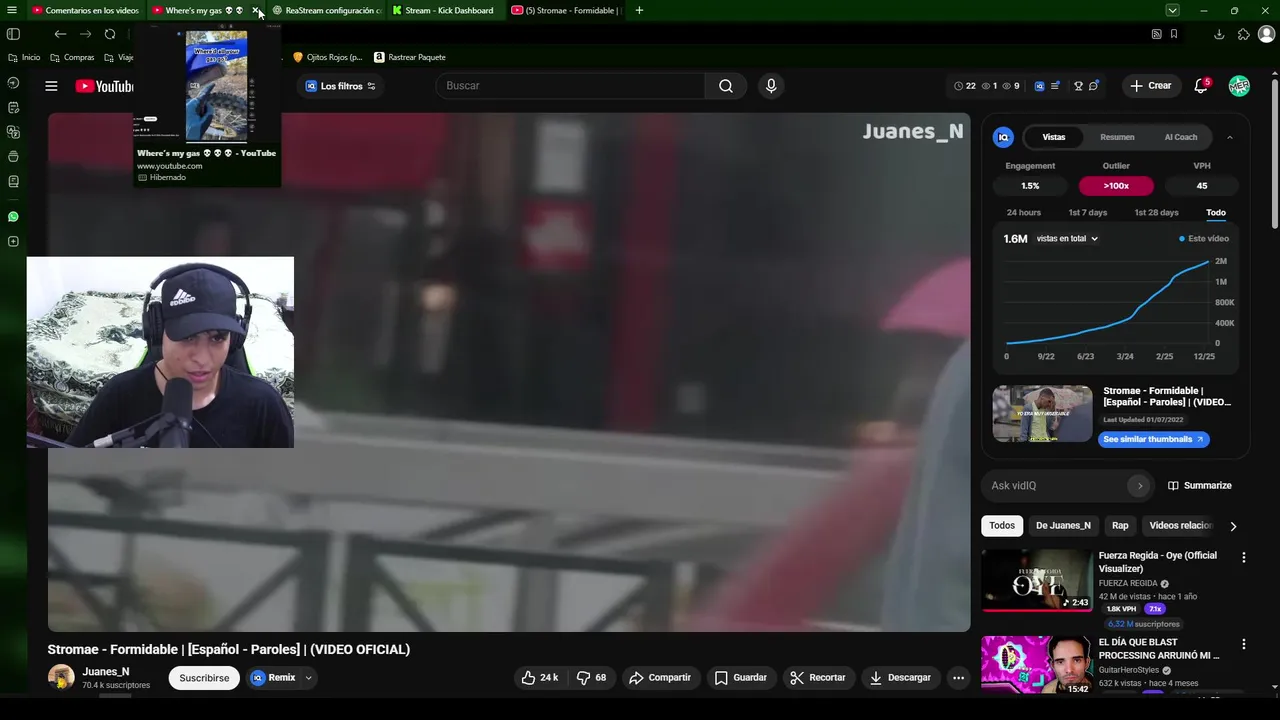Open the browser main menu hamburger
The image size is (1280, 720).
12,10
